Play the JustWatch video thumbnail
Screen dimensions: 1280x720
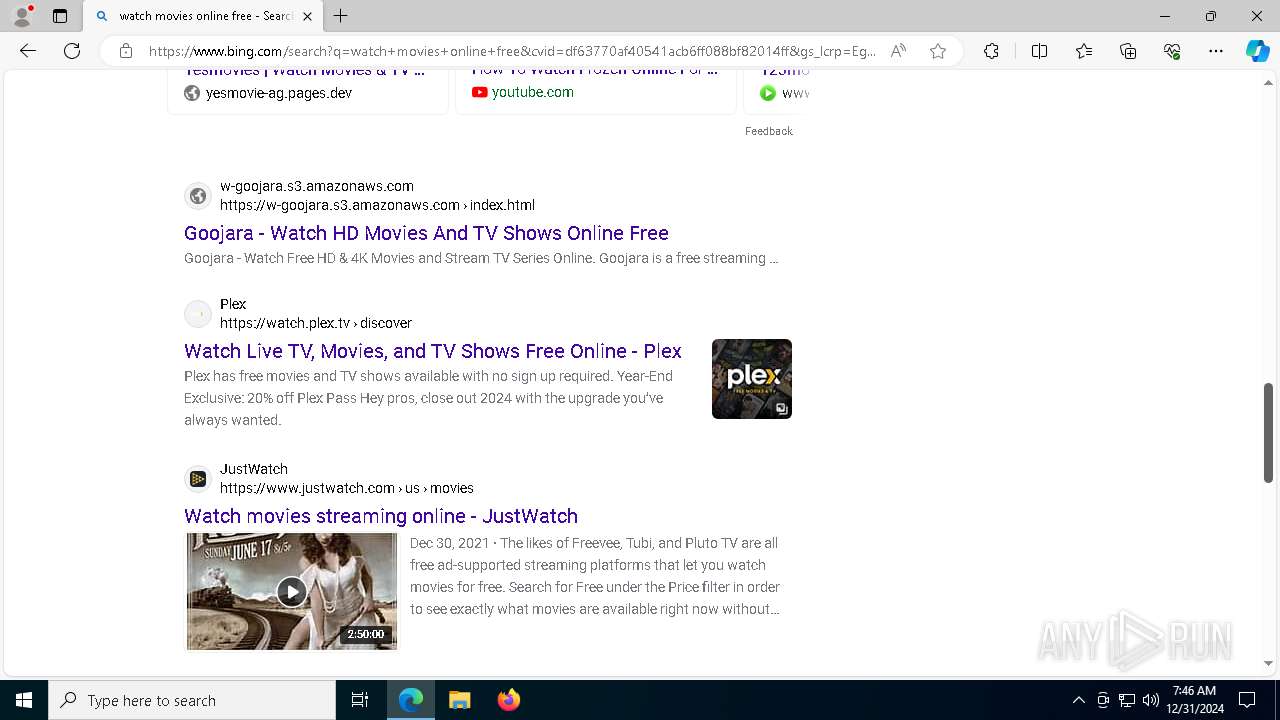[x=292, y=591]
